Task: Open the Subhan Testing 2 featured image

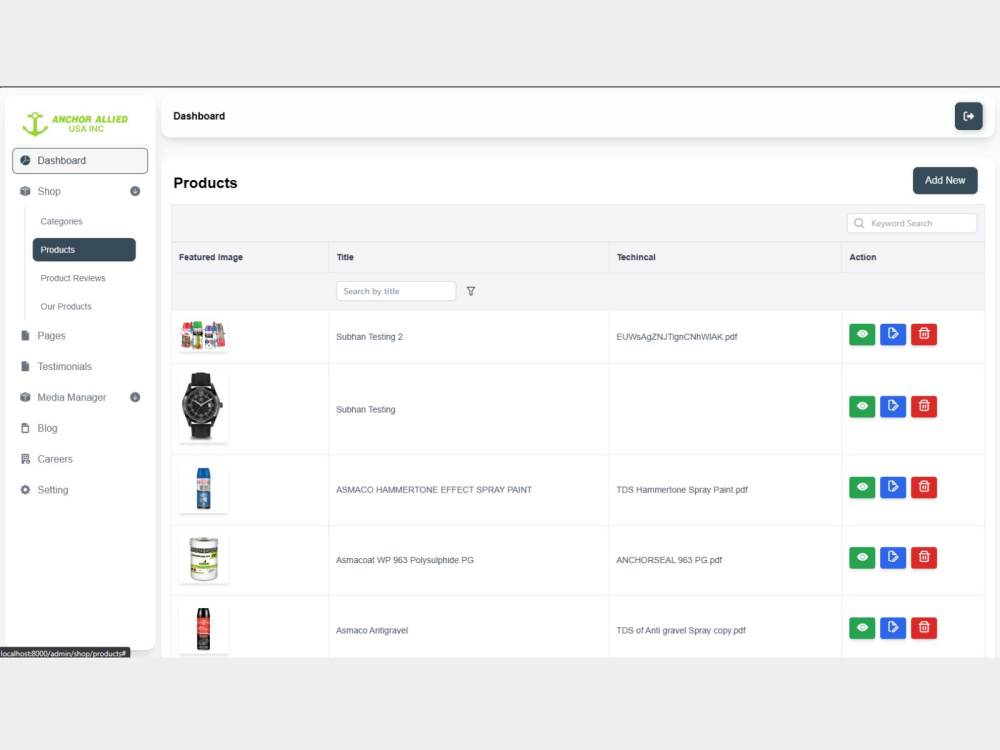Action: click(x=203, y=335)
